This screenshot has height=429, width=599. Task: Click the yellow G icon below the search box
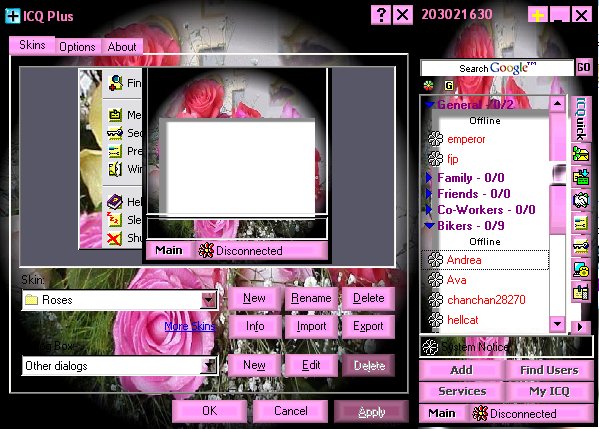coord(449,85)
